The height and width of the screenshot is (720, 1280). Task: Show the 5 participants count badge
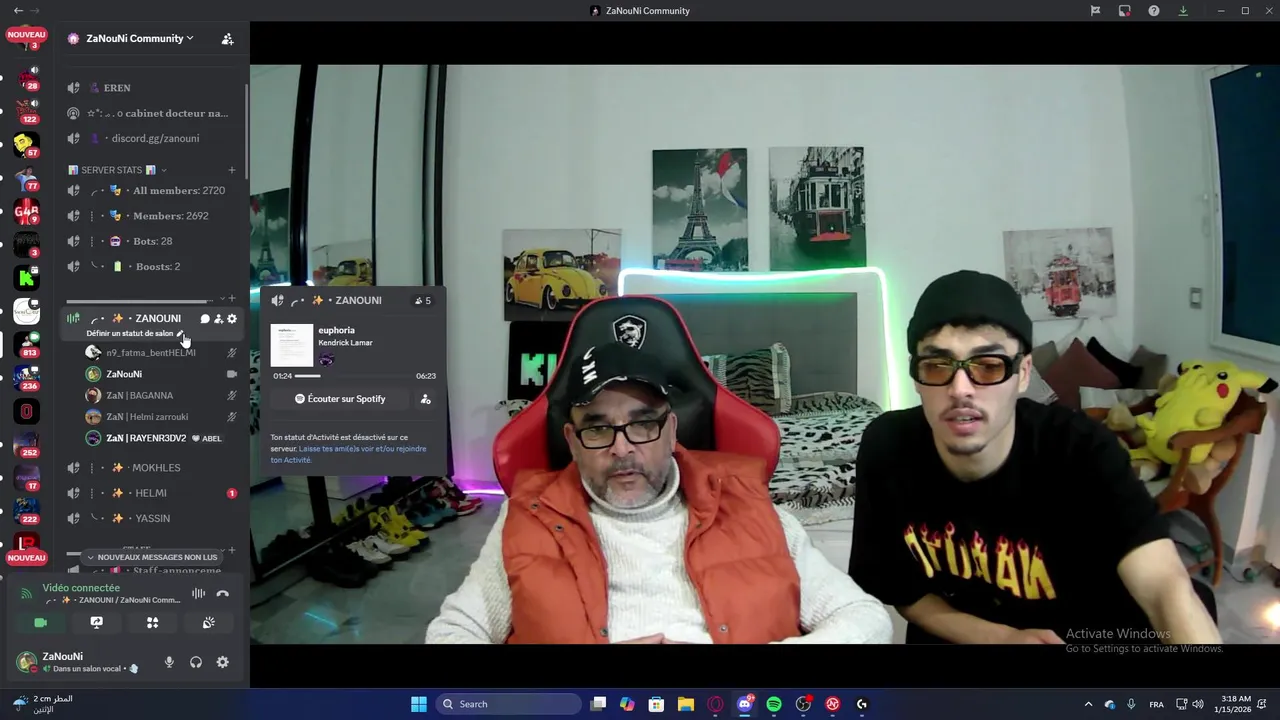(423, 300)
